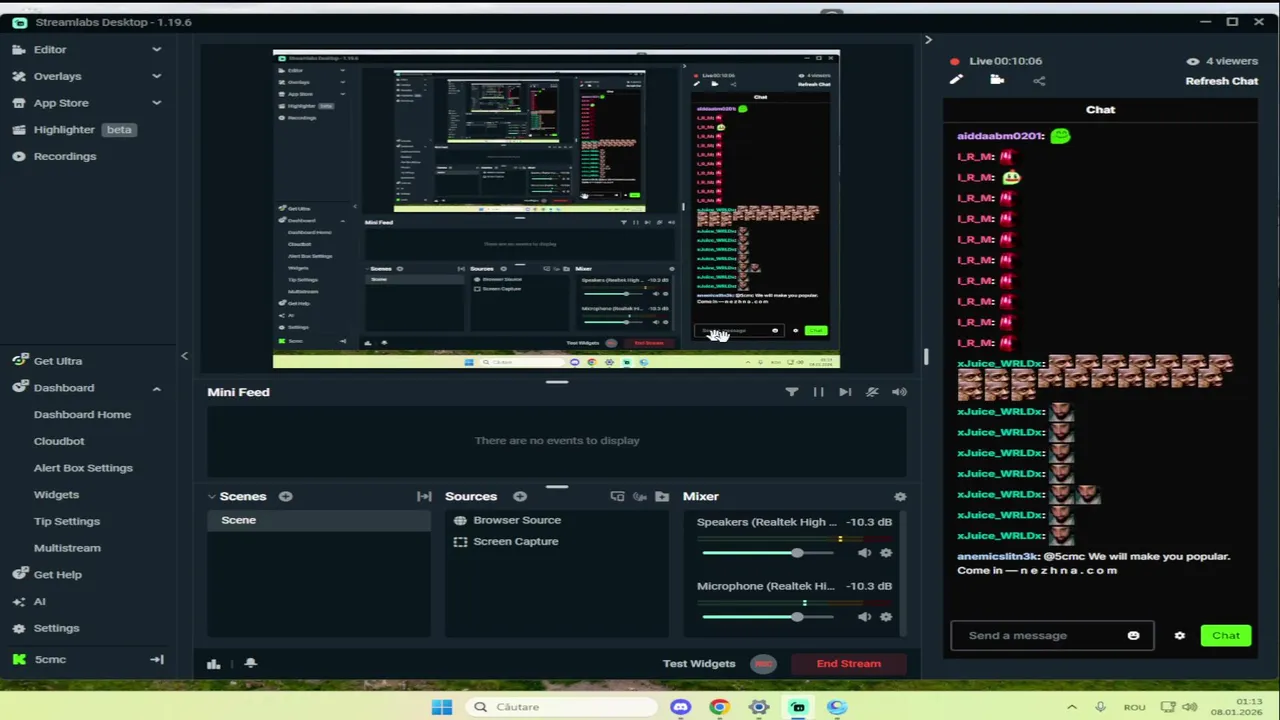Mute the Speakers audio source
The width and height of the screenshot is (1280, 720).
click(864, 553)
